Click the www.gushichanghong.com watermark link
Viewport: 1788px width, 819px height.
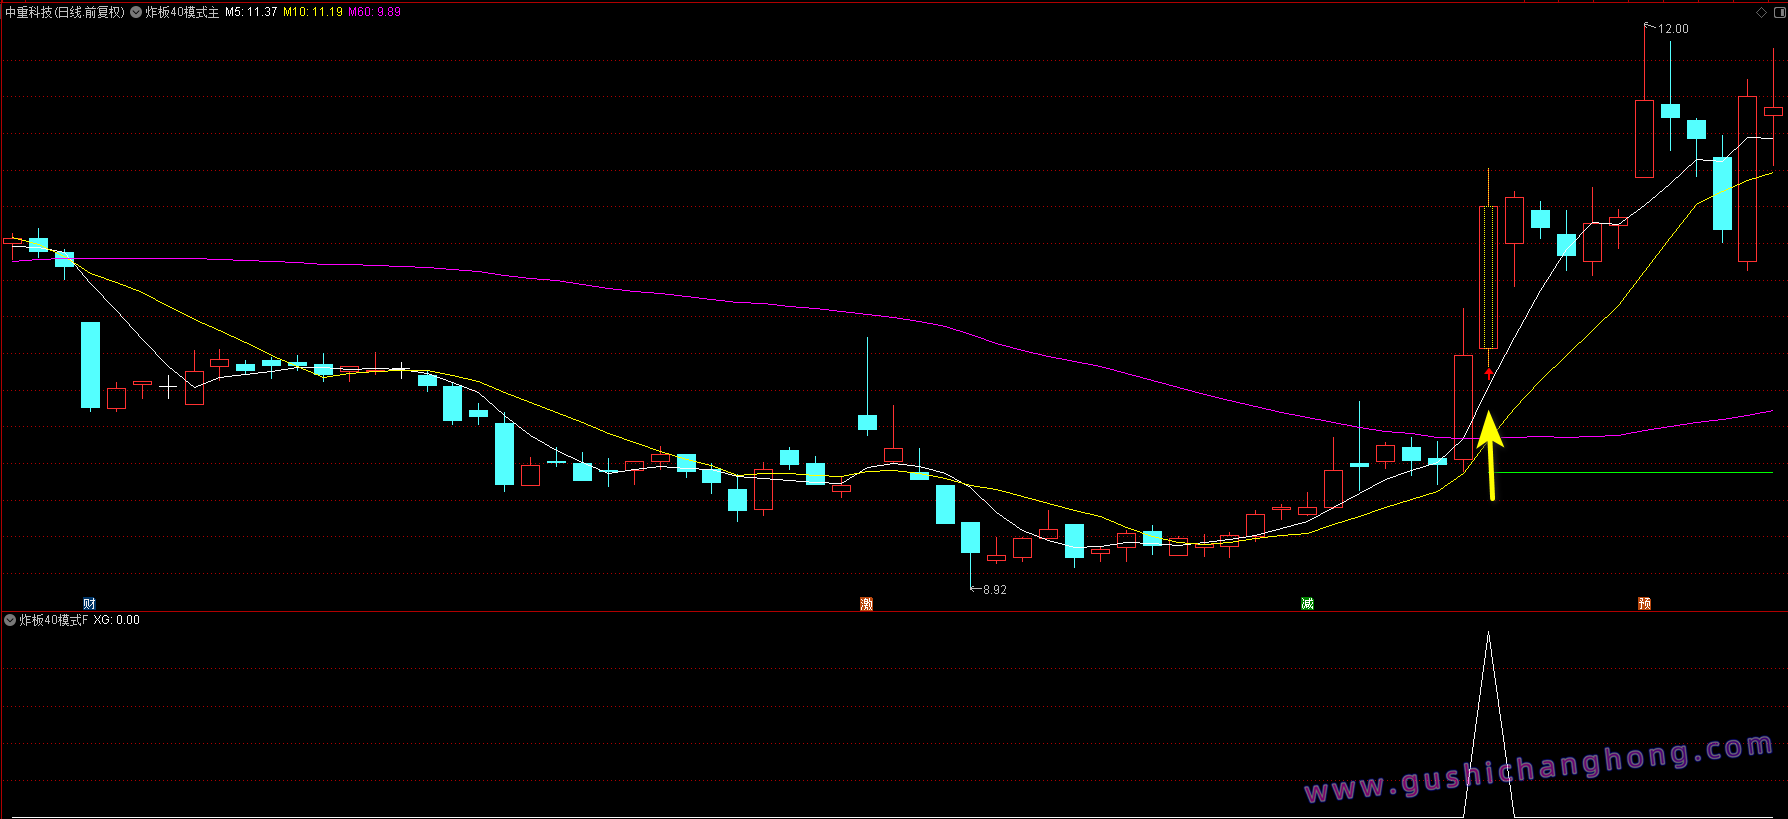click(x=1539, y=768)
